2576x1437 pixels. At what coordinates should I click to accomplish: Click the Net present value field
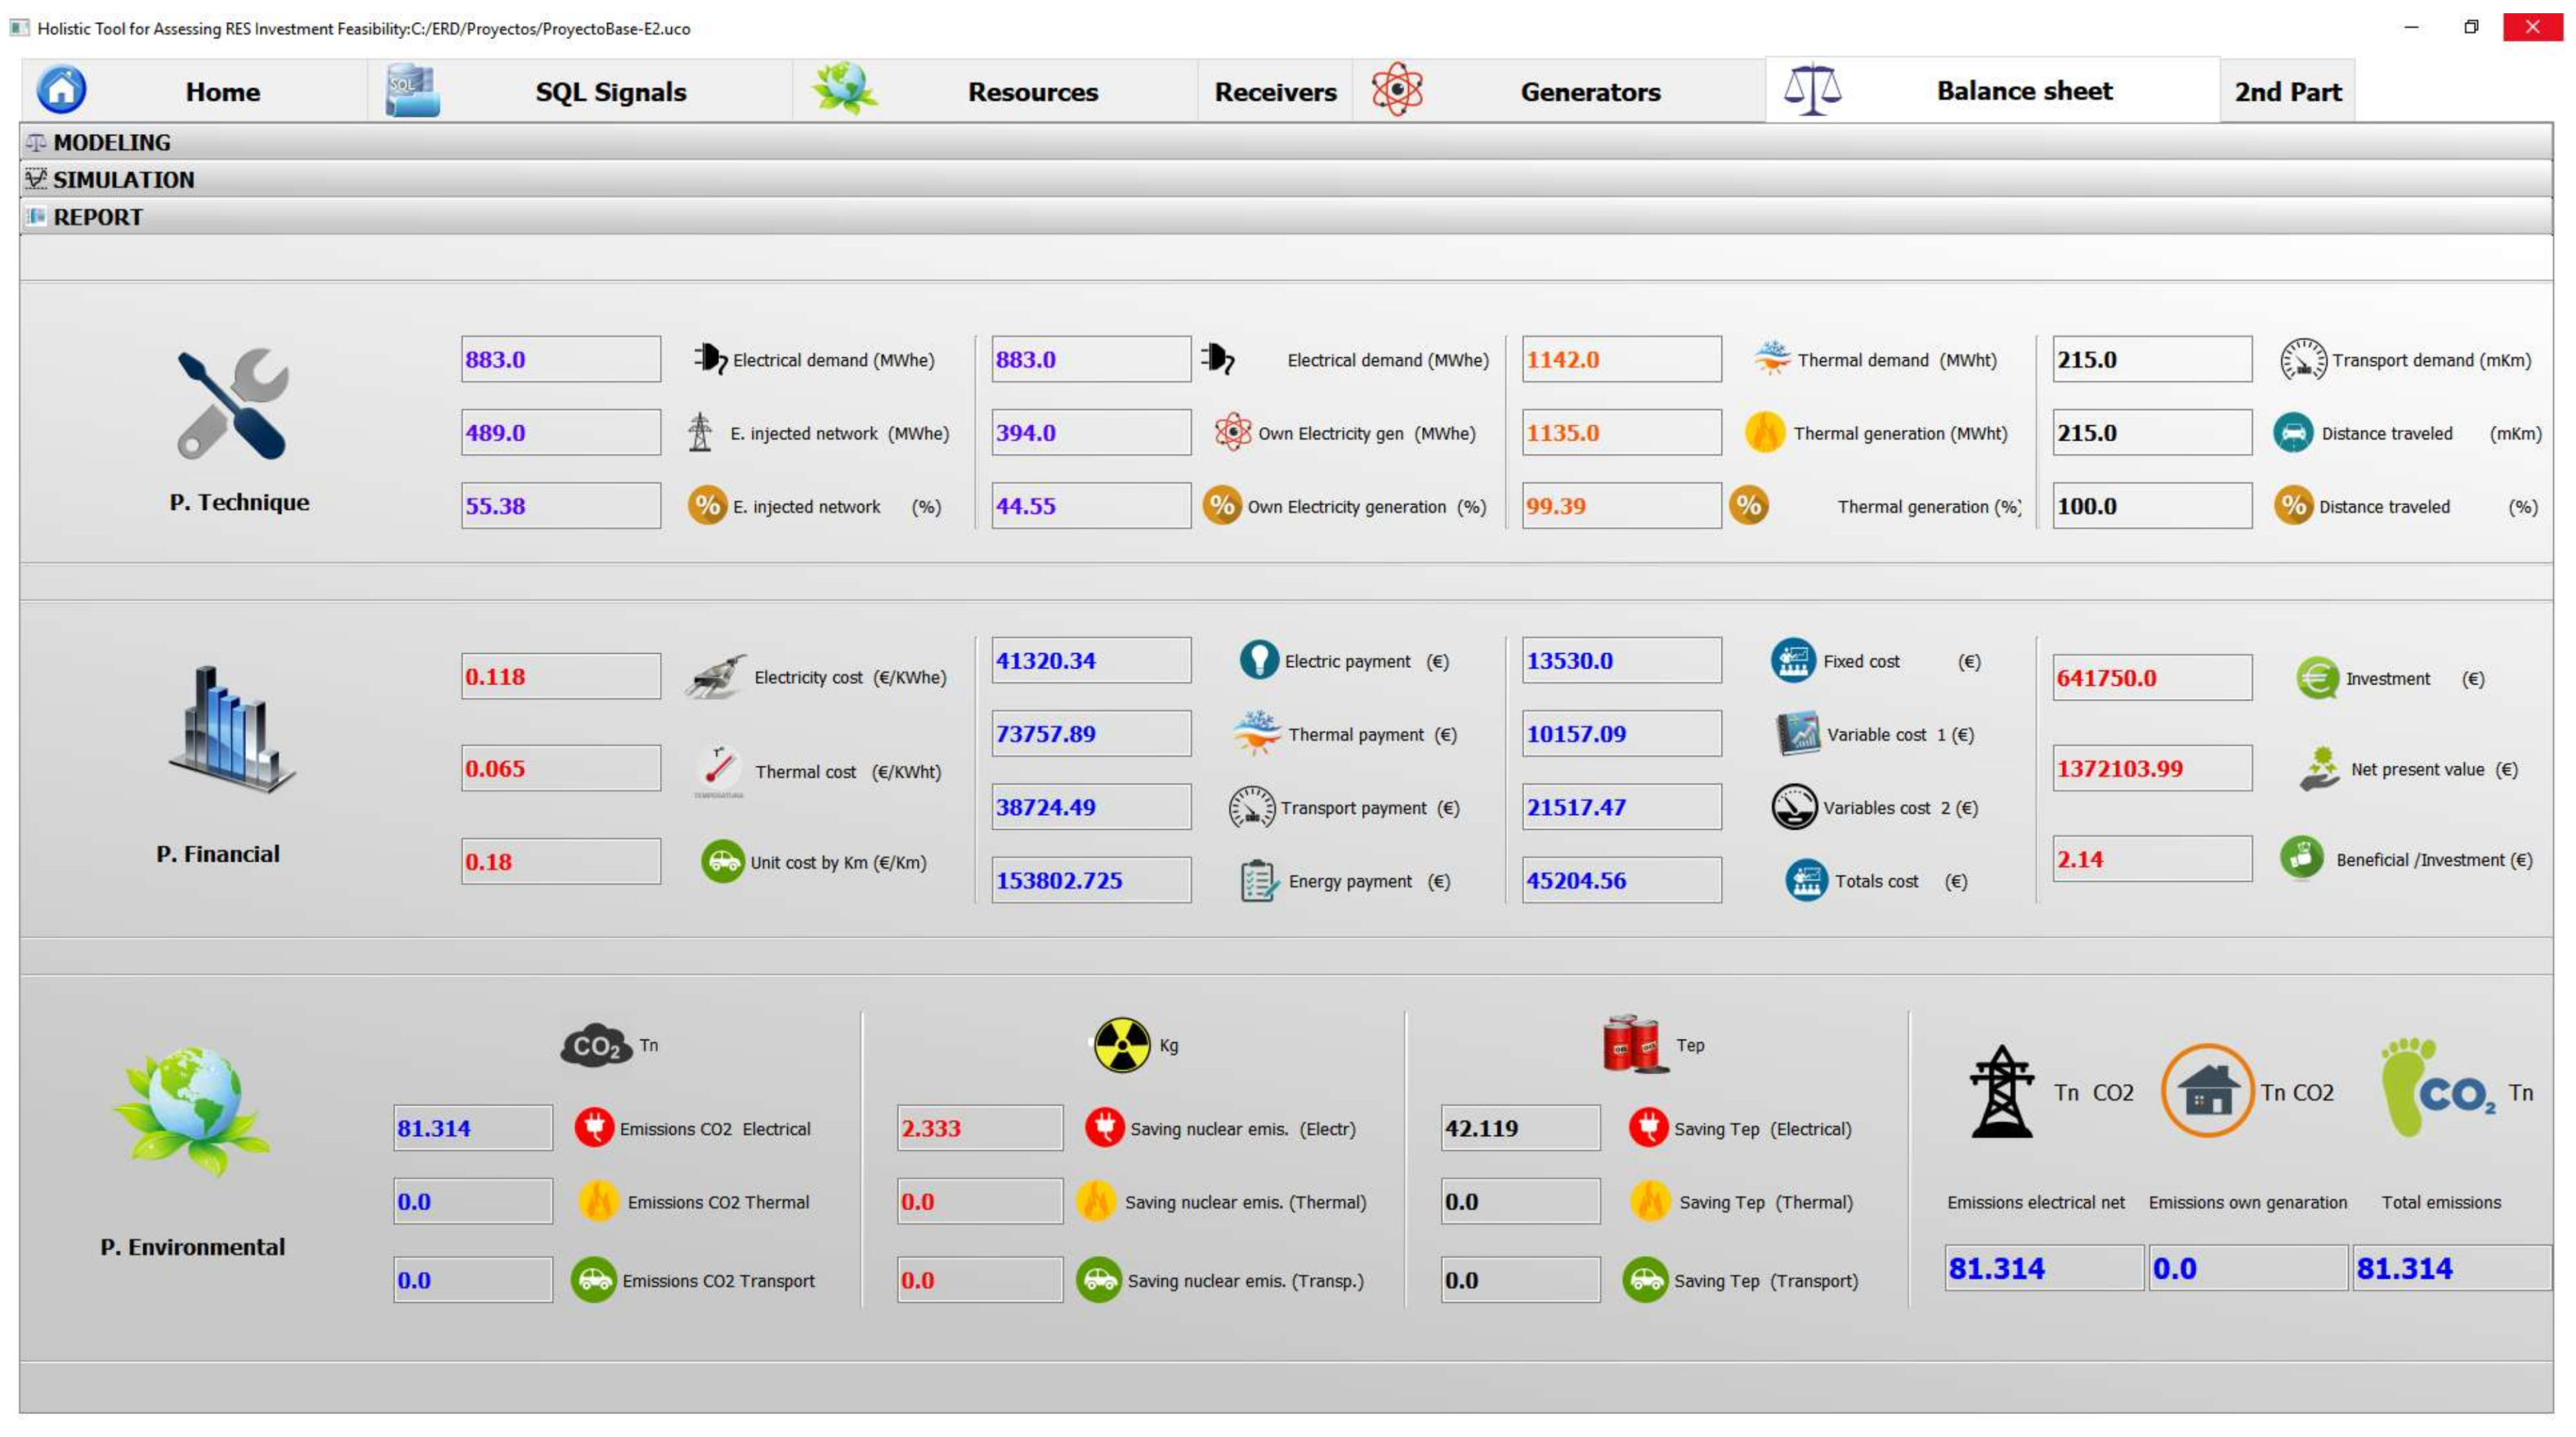[x=2151, y=768]
